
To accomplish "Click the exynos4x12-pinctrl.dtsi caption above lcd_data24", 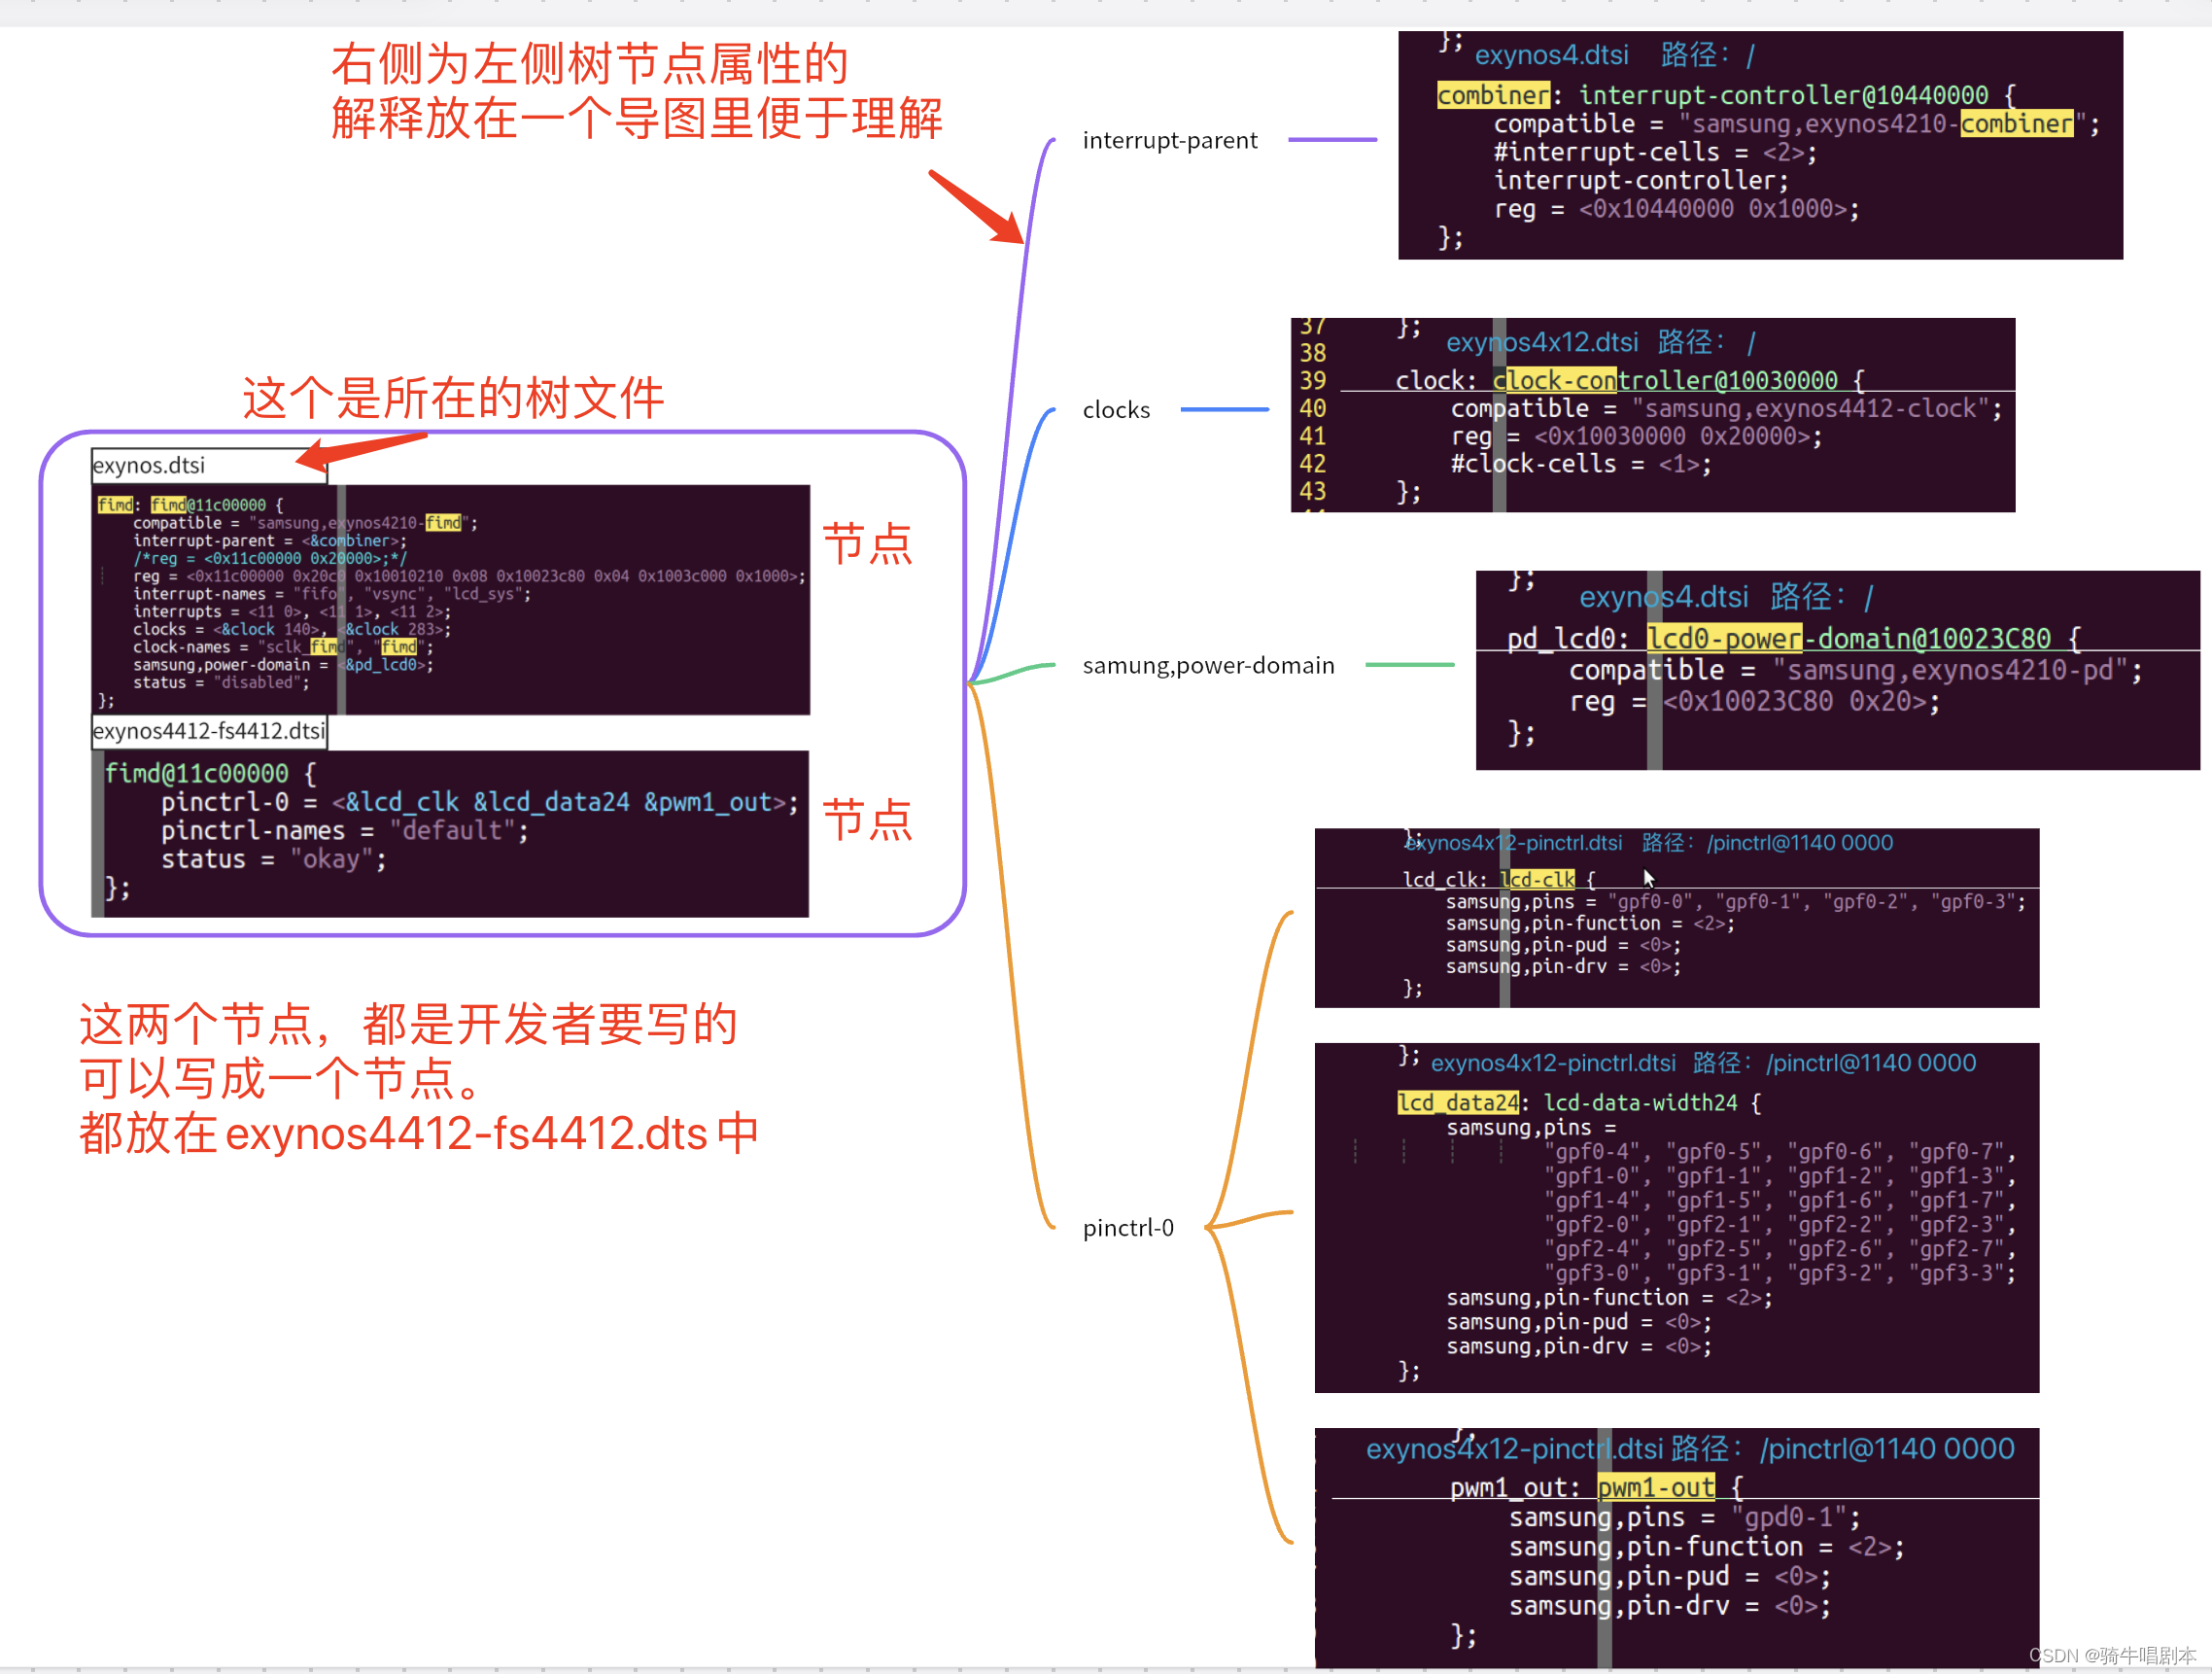I will click(1703, 1063).
